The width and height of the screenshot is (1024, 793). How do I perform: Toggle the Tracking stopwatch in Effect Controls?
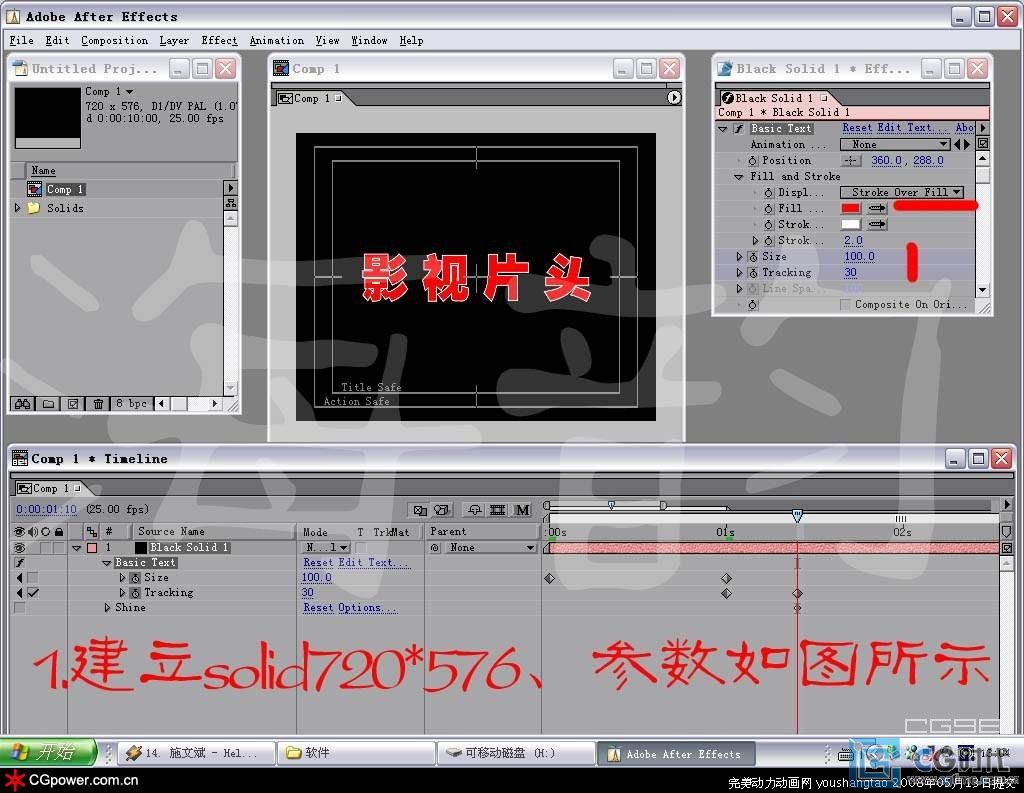[x=753, y=272]
